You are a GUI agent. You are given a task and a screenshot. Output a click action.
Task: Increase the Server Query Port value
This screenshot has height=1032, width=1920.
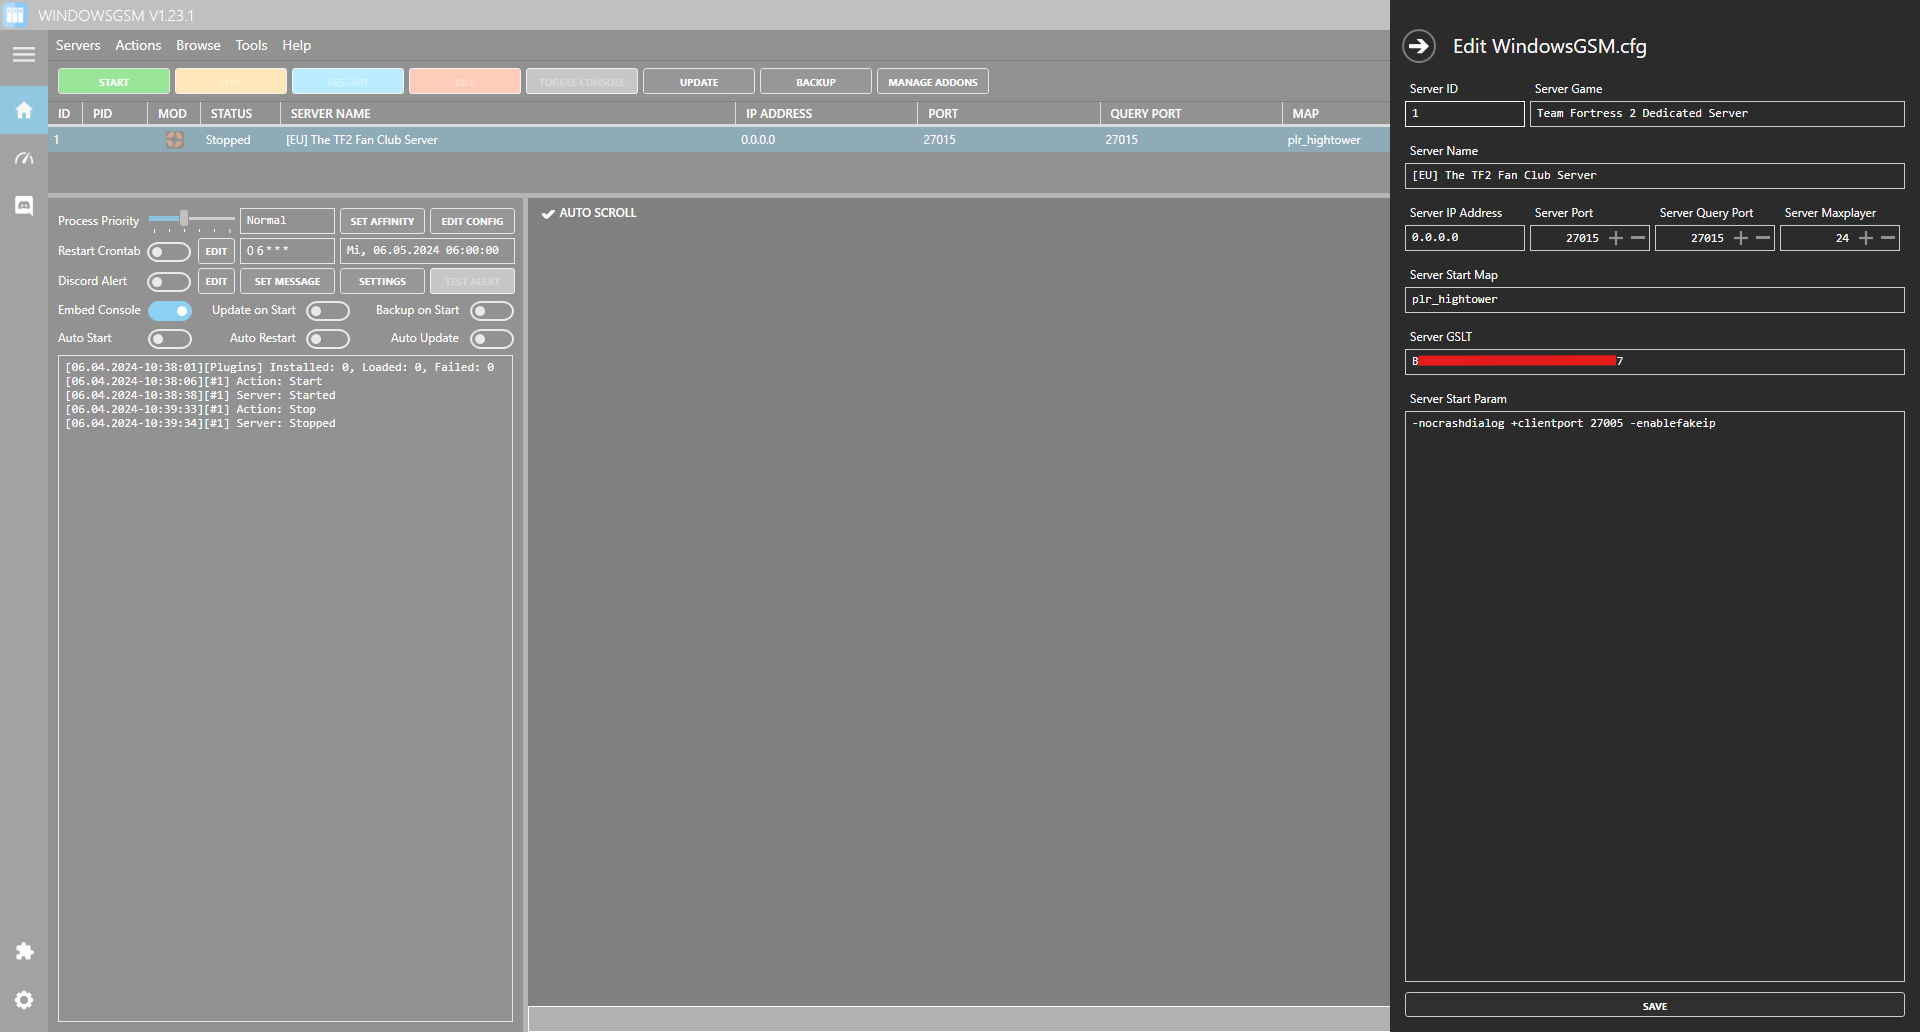coord(1741,238)
